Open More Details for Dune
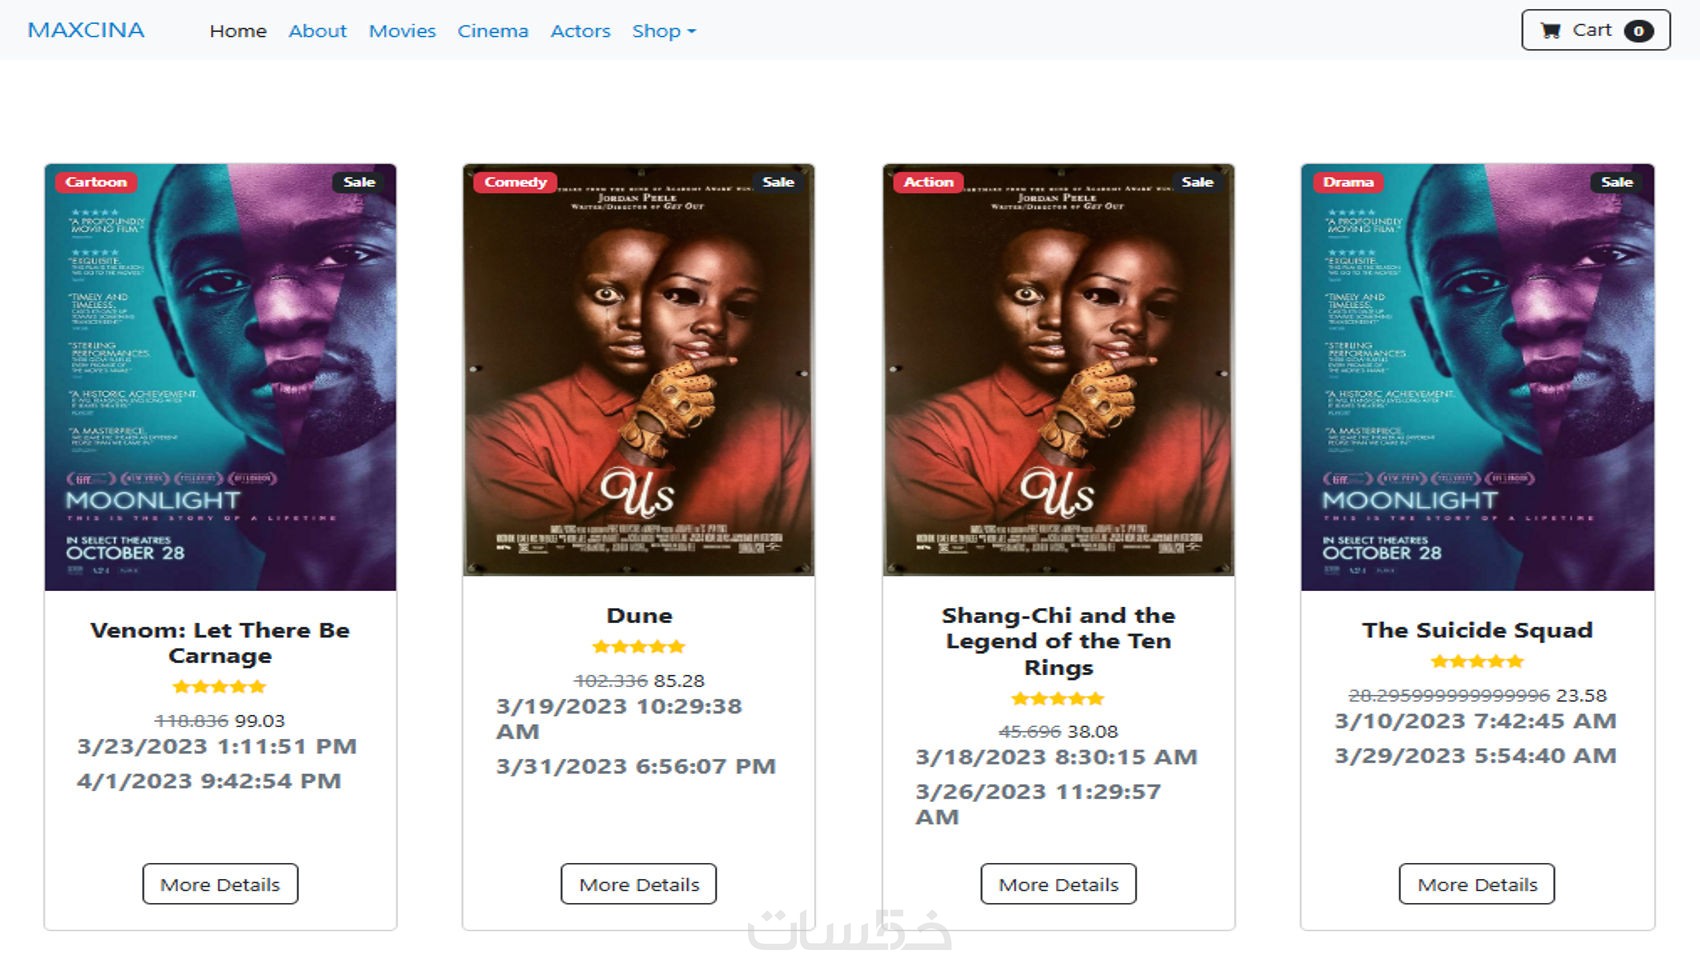 click(639, 884)
